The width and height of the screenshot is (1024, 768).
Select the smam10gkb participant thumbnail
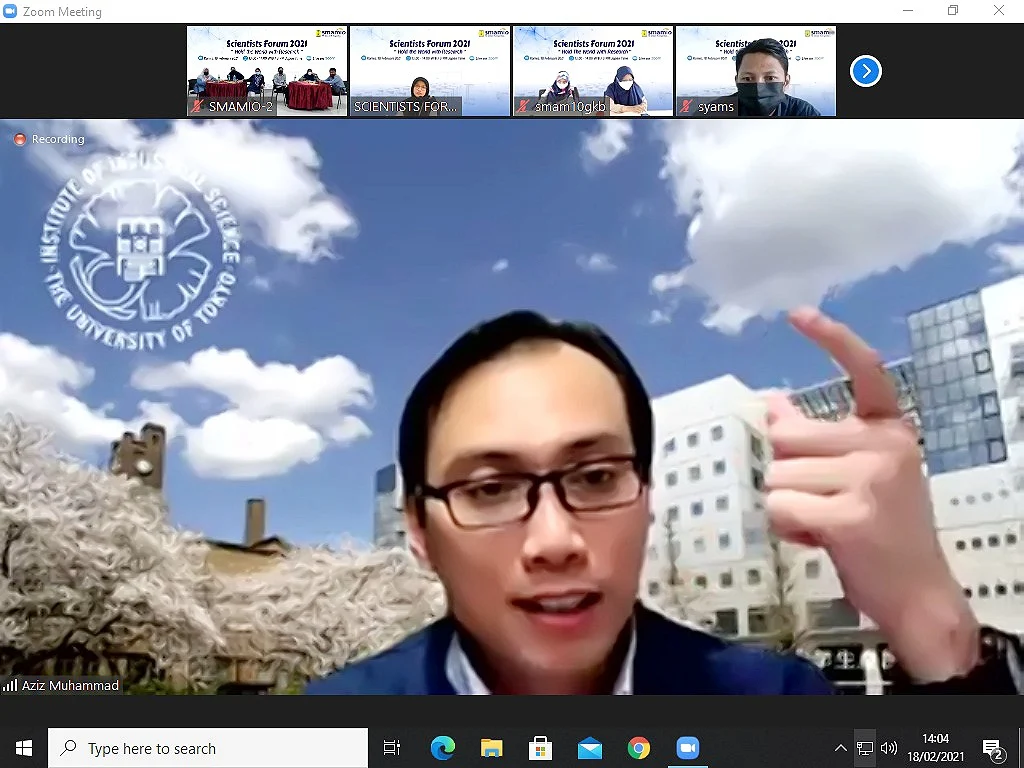click(x=593, y=71)
